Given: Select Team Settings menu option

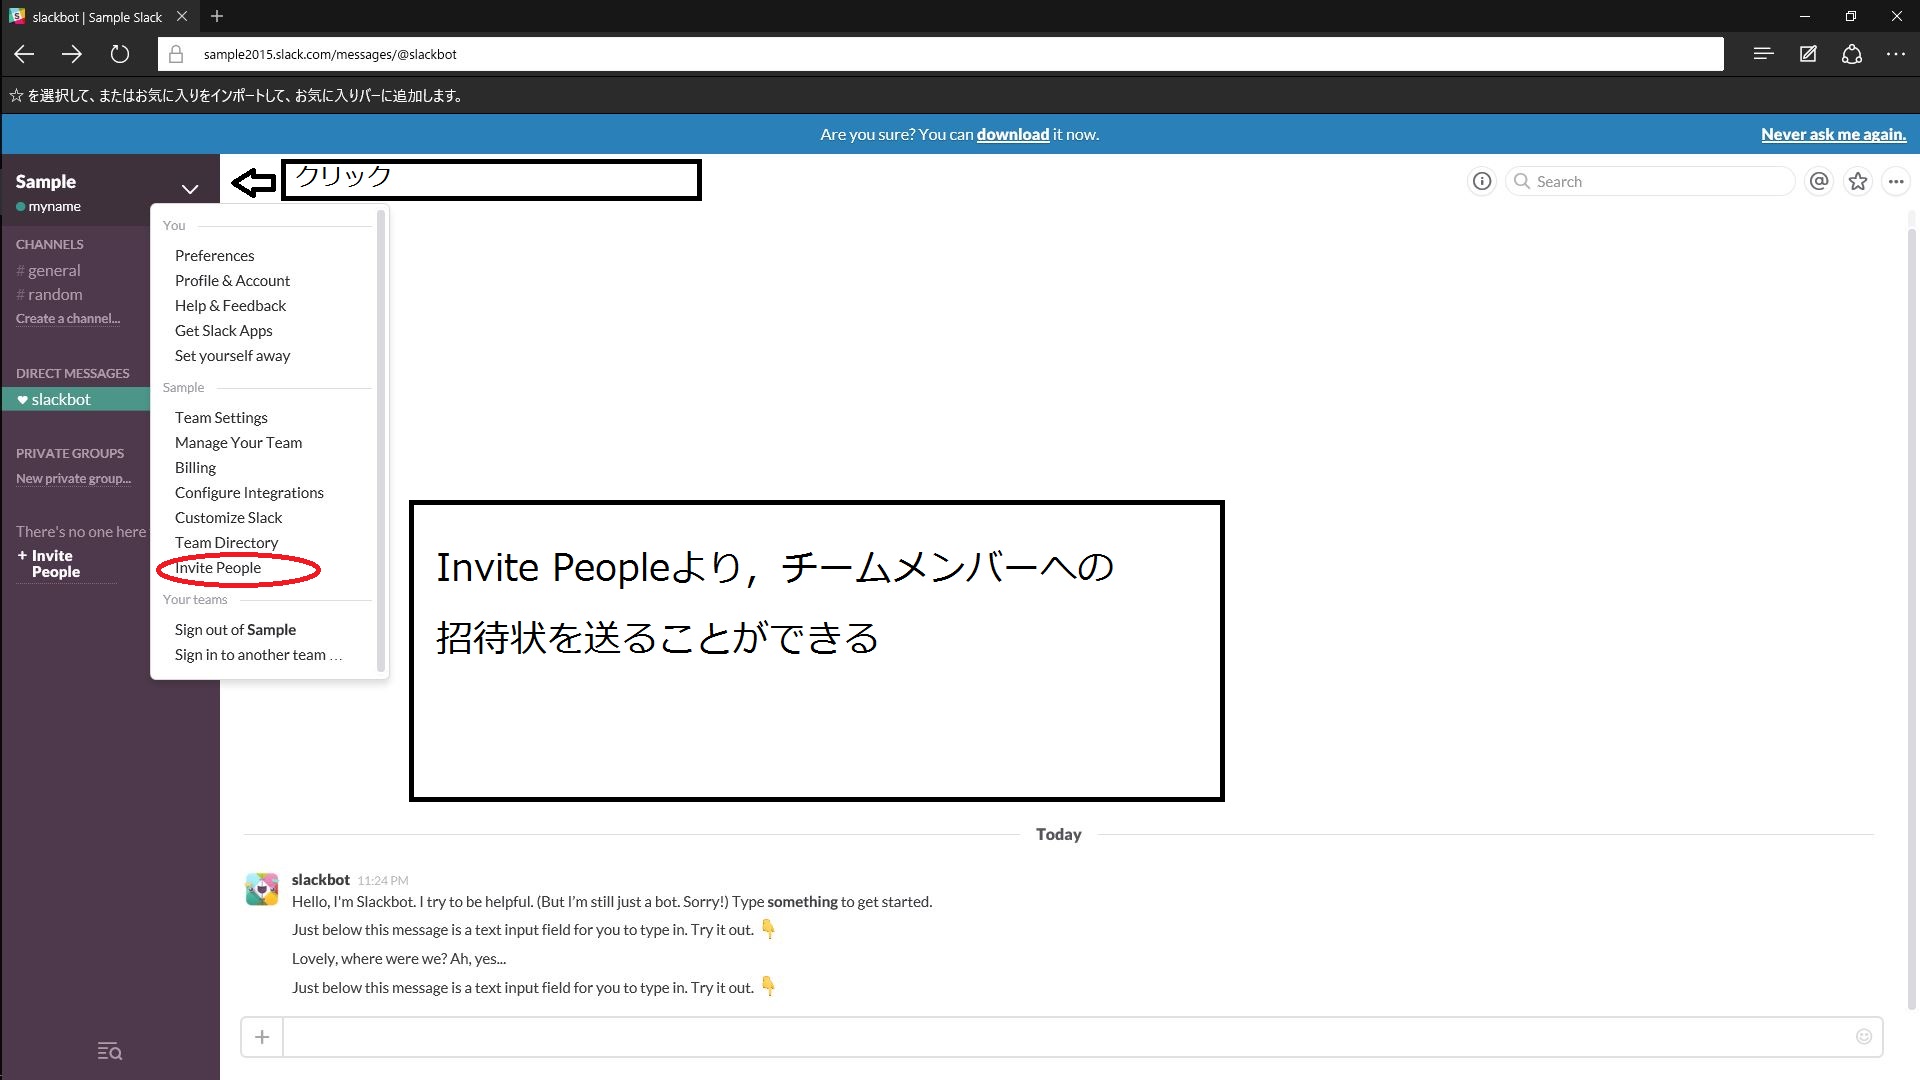Looking at the screenshot, I should click(220, 417).
